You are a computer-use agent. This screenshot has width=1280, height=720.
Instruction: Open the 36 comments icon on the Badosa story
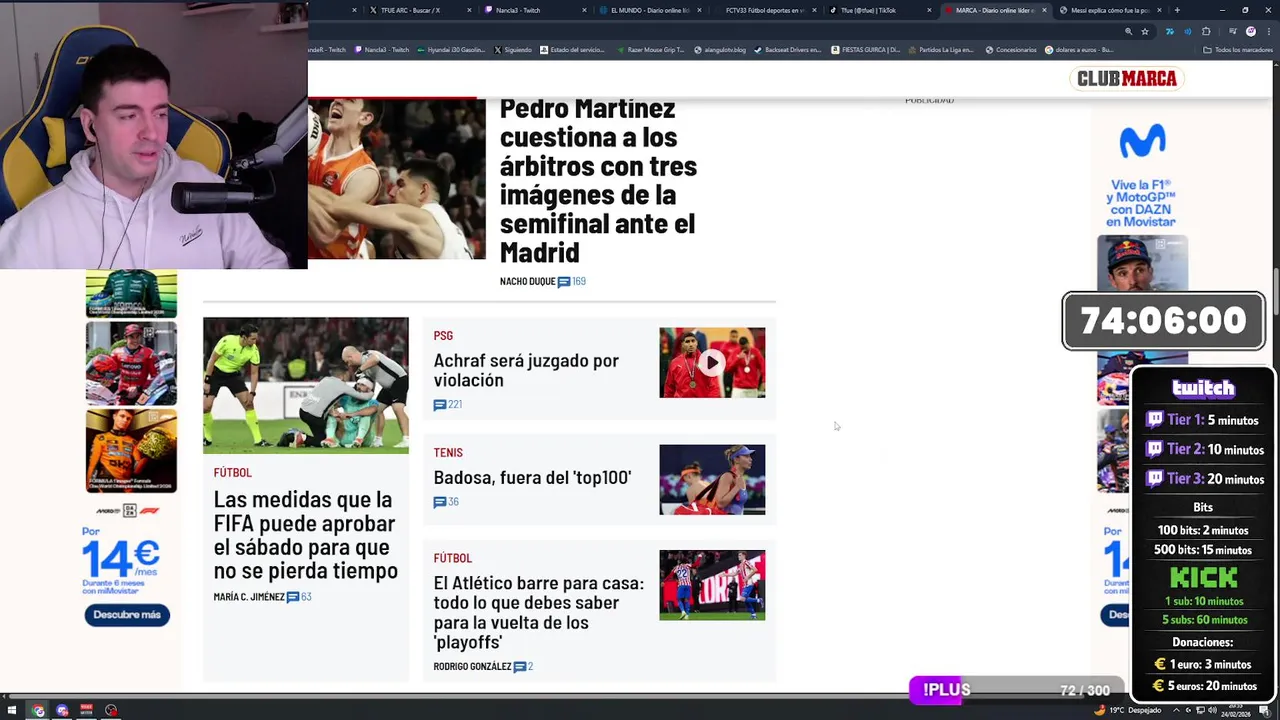(x=440, y=502)
